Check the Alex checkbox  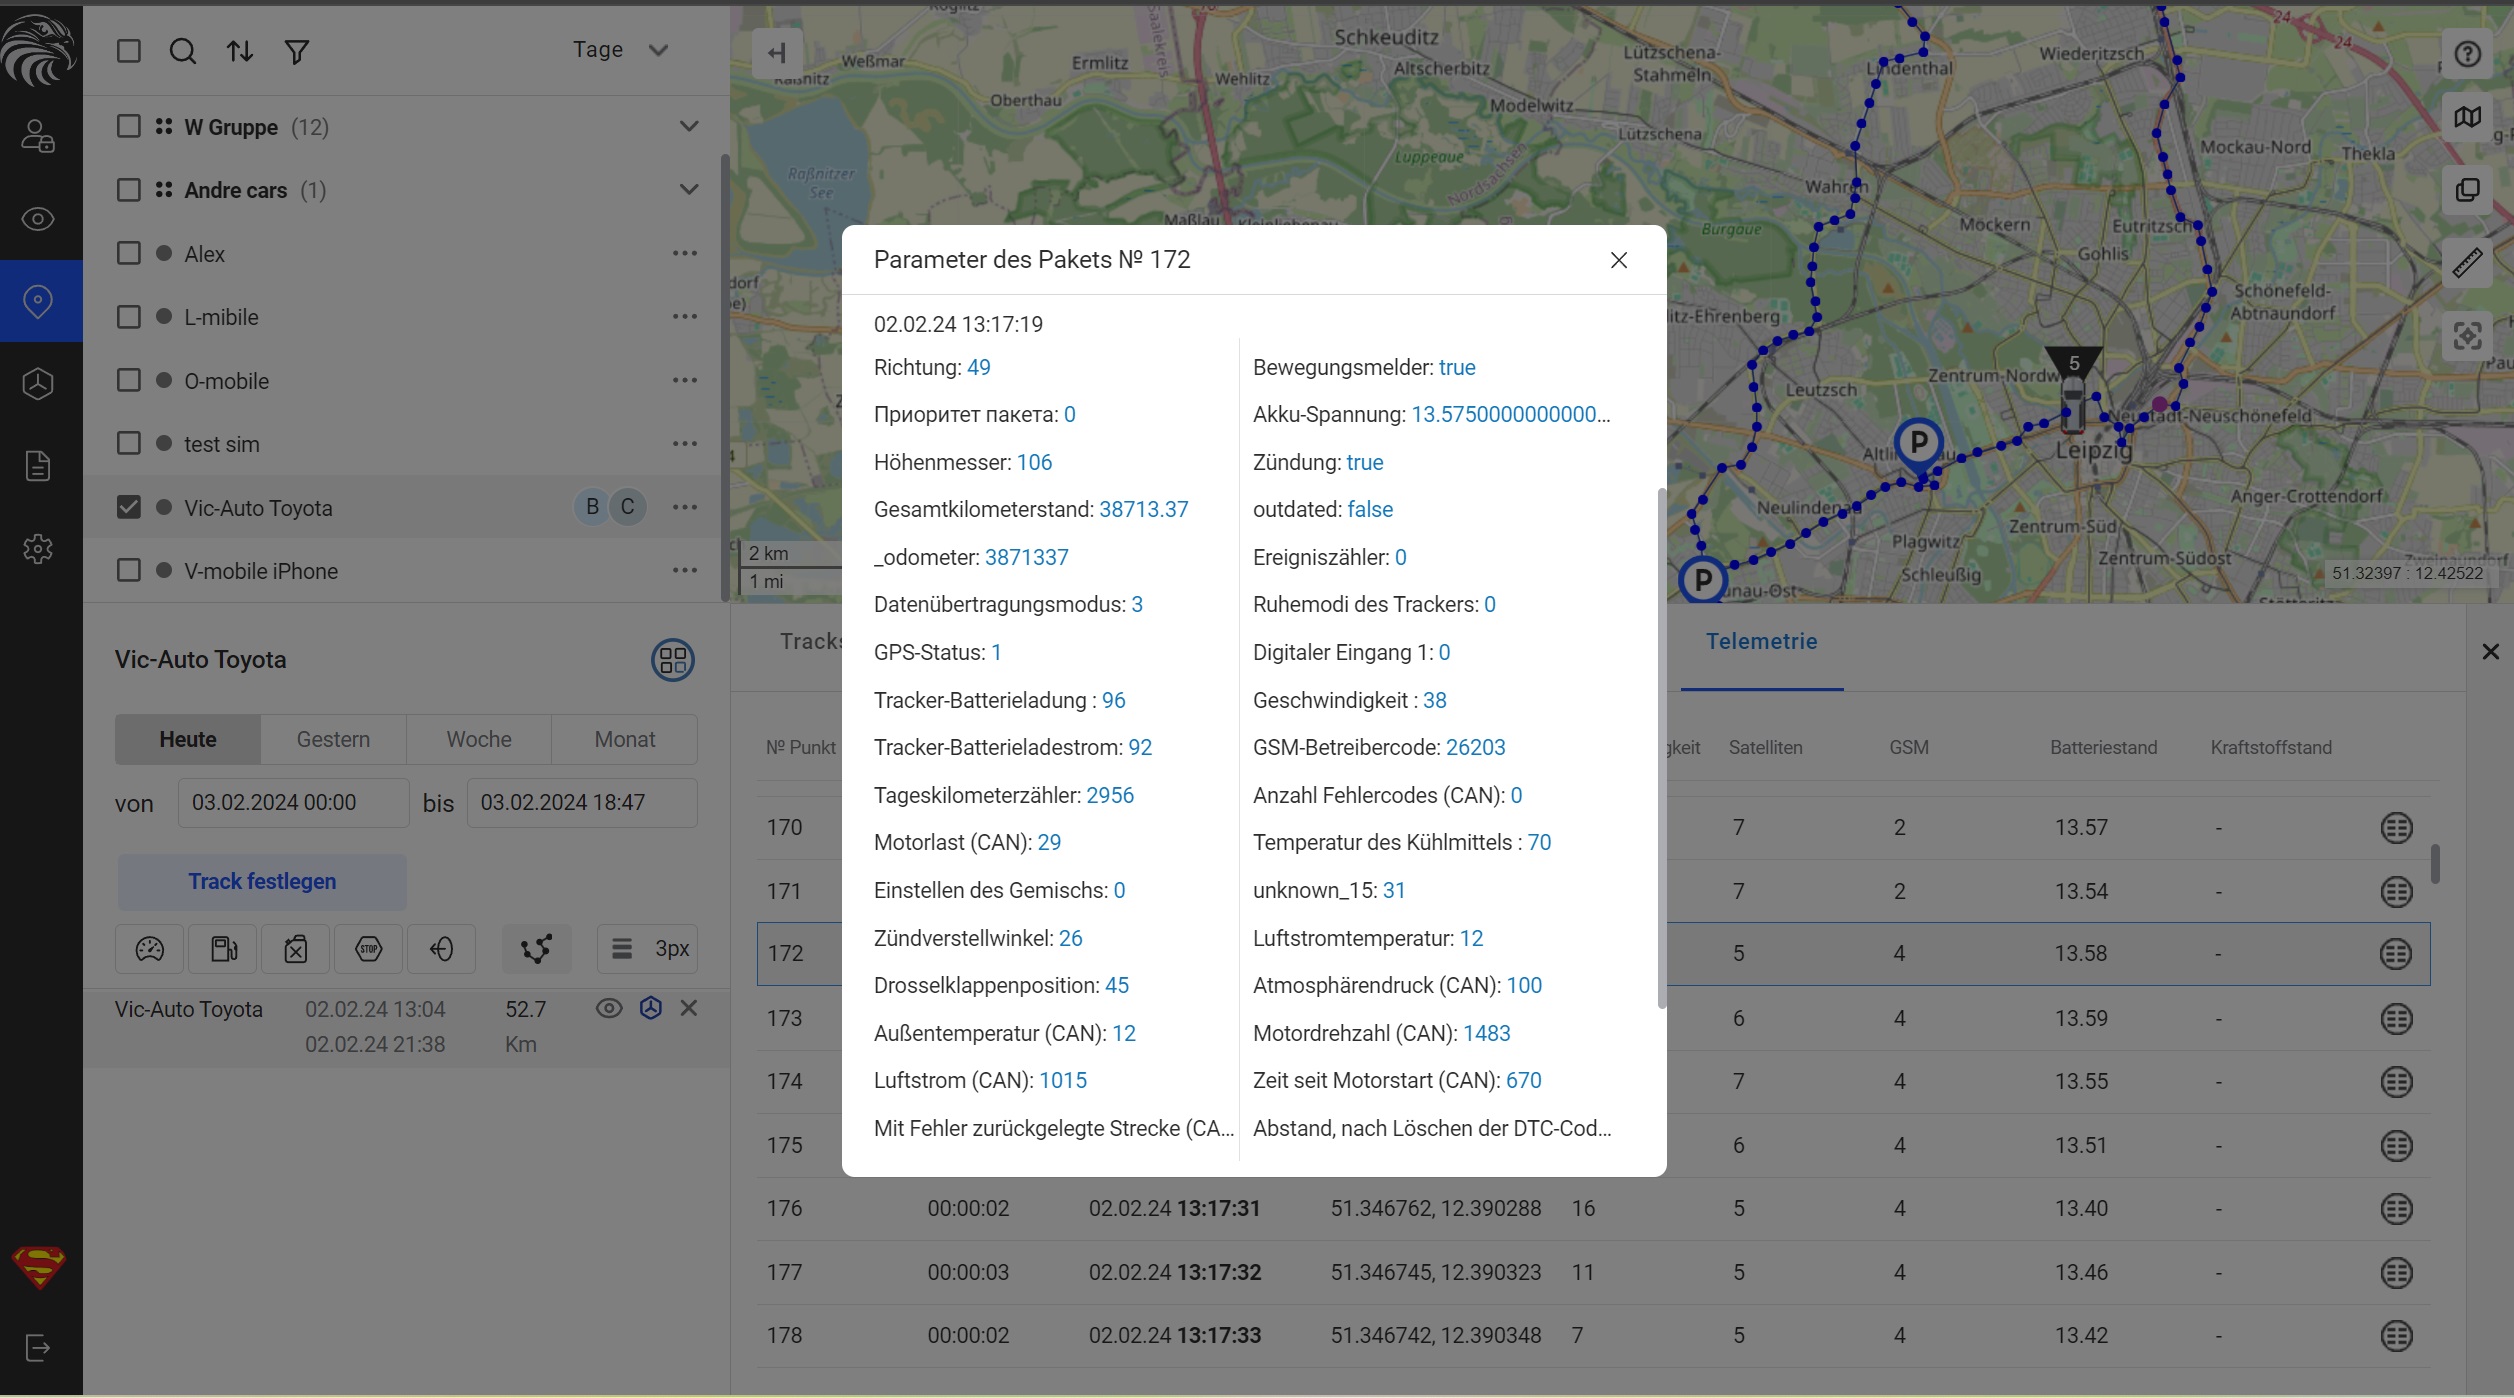pyautogui.click(x=129, y=254)
